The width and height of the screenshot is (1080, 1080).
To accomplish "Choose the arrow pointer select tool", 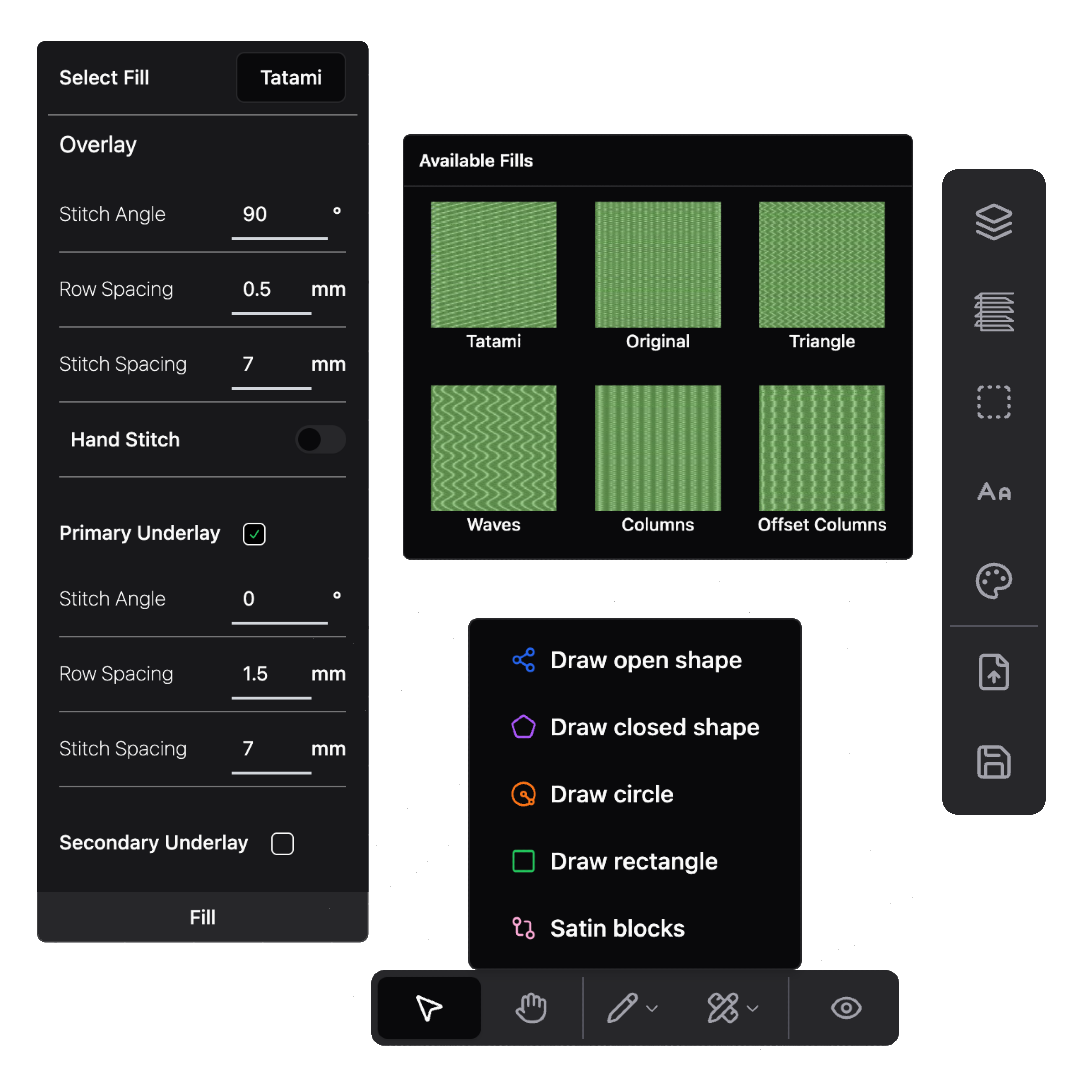I will (x=429, y=1008).
